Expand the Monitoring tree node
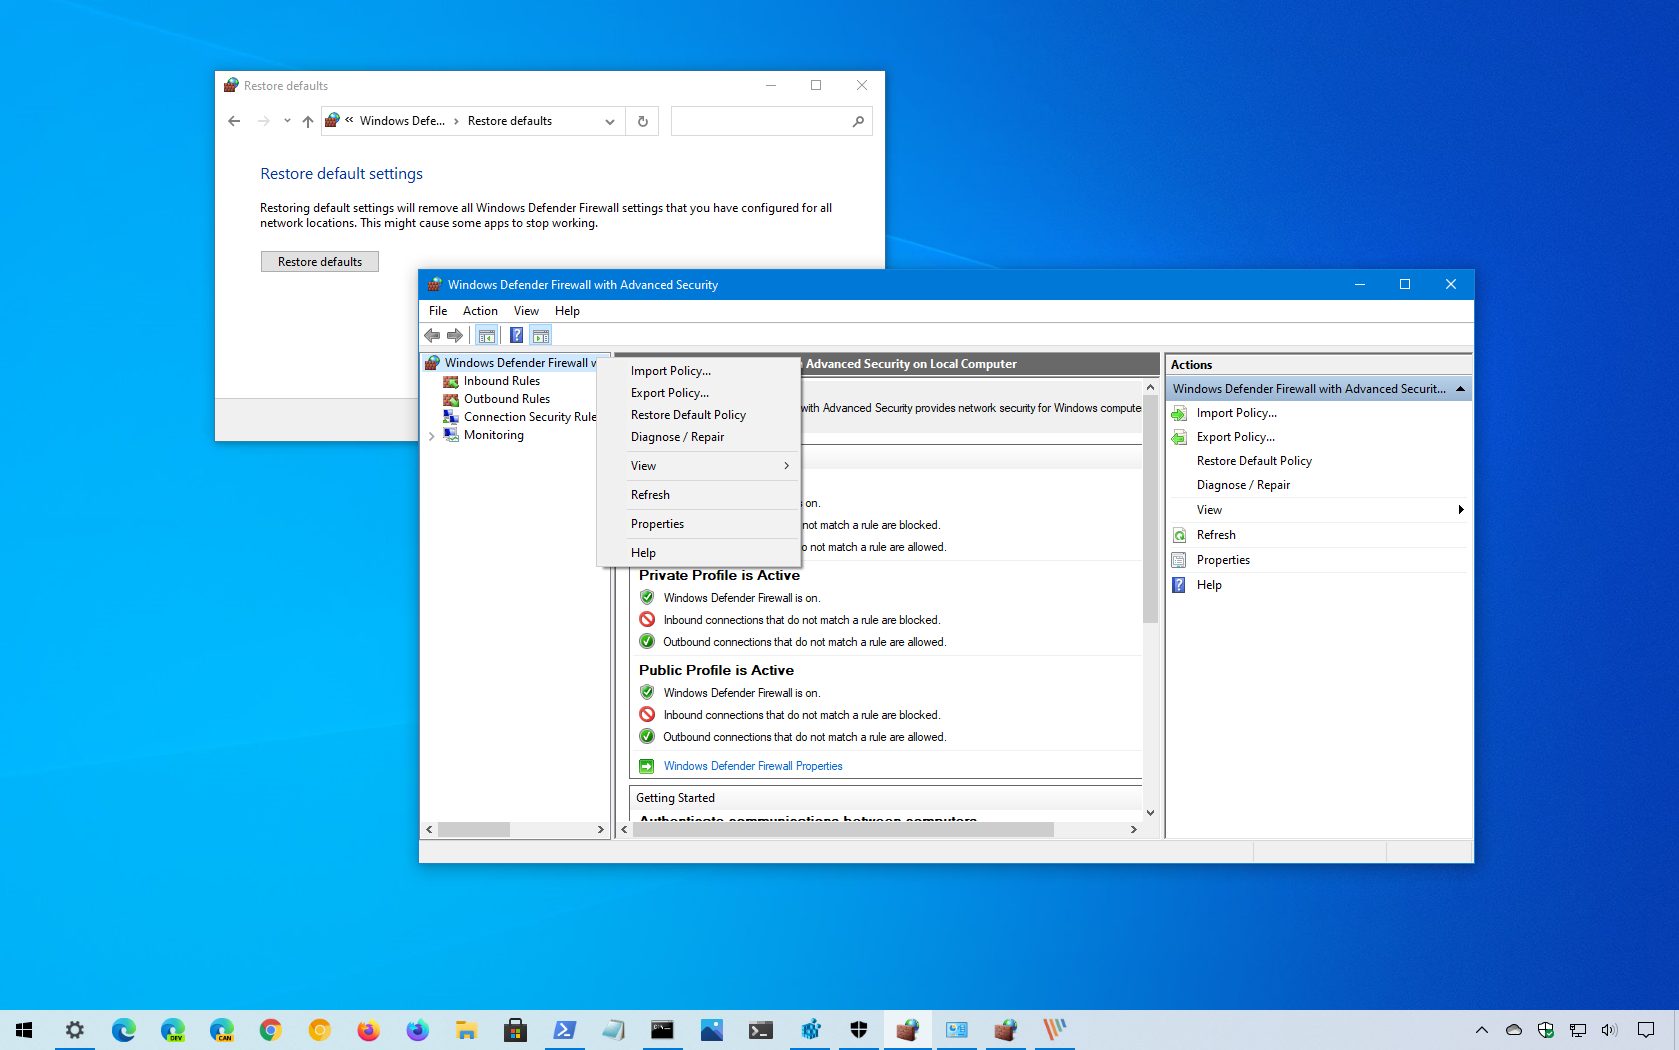 pos(431,436)
